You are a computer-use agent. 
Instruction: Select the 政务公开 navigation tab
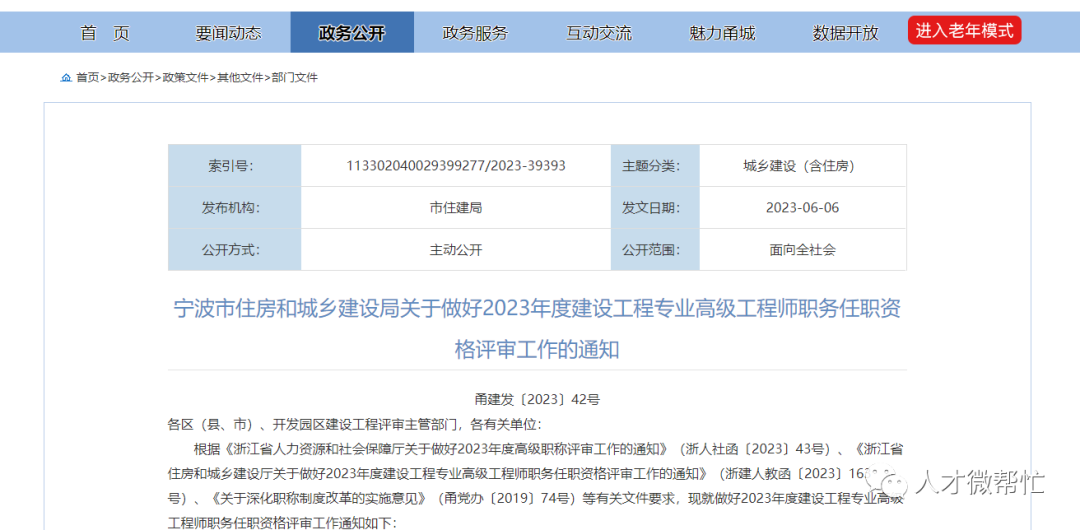(x=352, y=32)
